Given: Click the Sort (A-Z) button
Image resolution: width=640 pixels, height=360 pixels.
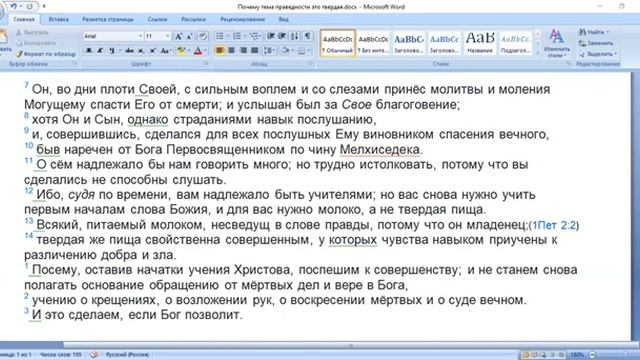Looking at the screenshot, I should (x=294, y=36).
